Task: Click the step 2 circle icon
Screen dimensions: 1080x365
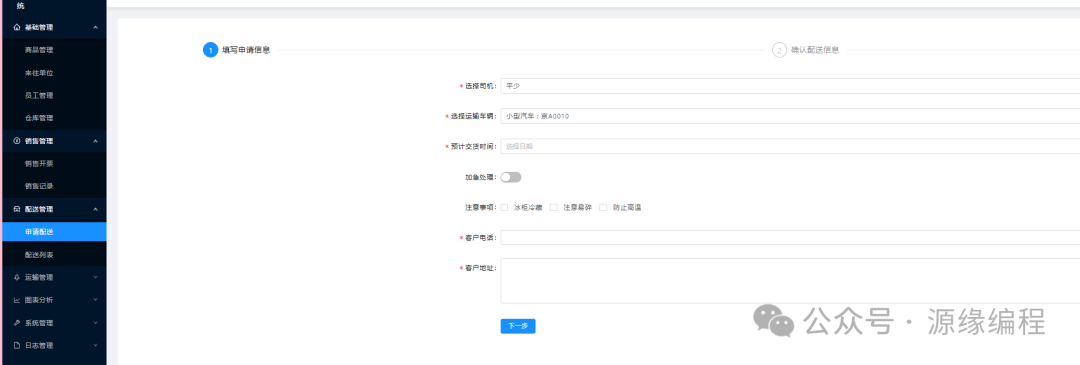Action: point(779,50)
